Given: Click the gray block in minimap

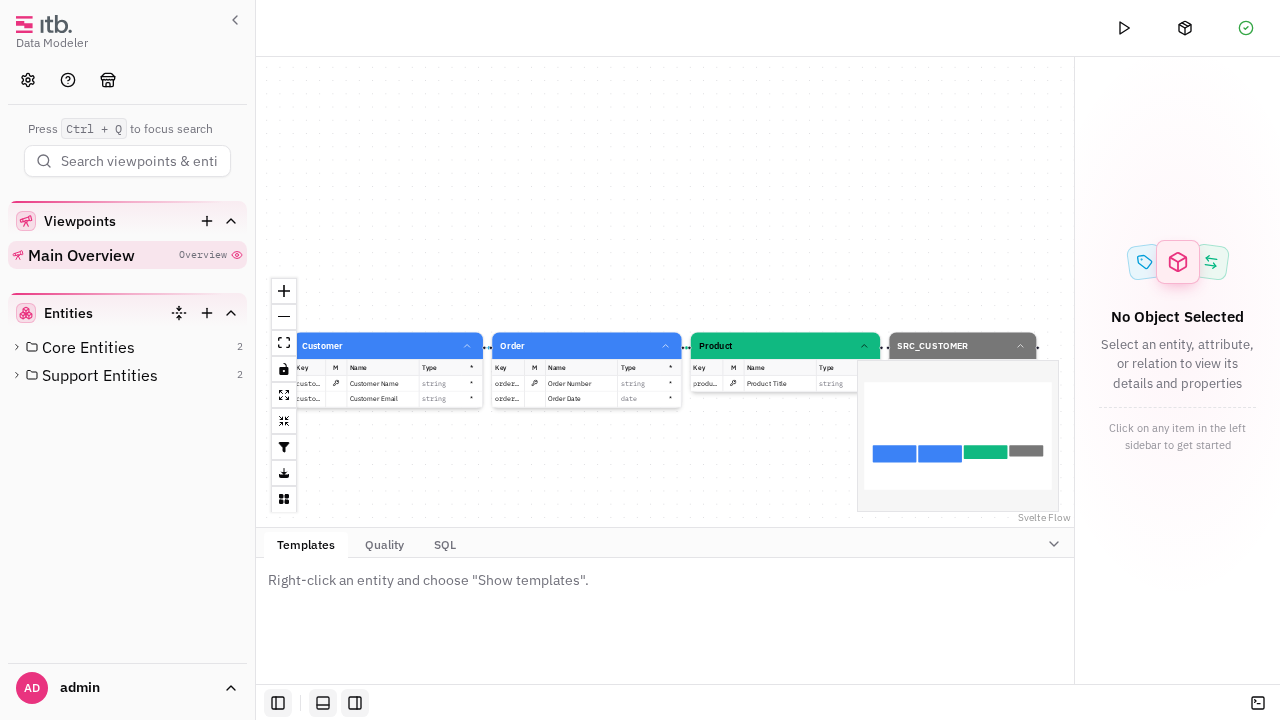Looking at the screenshot, I should (1026, 451).
